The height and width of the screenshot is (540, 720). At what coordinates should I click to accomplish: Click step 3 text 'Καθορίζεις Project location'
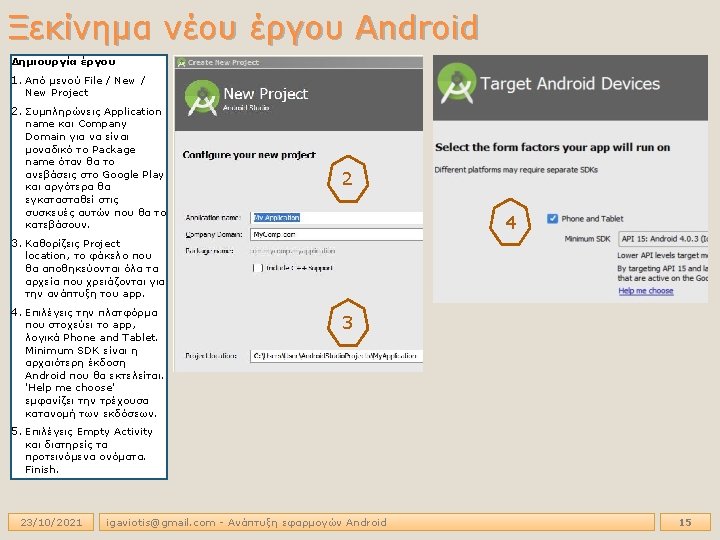point(73,249)
